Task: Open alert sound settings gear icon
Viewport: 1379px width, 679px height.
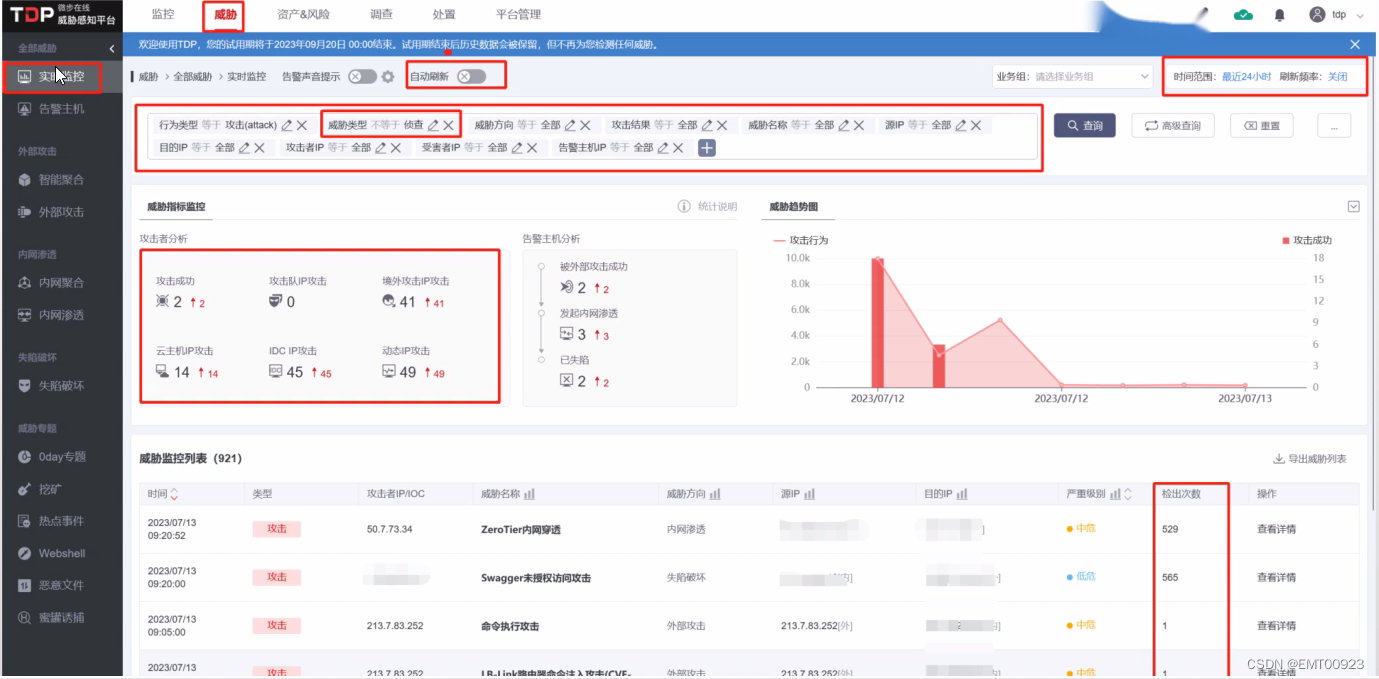Action: 387,76
